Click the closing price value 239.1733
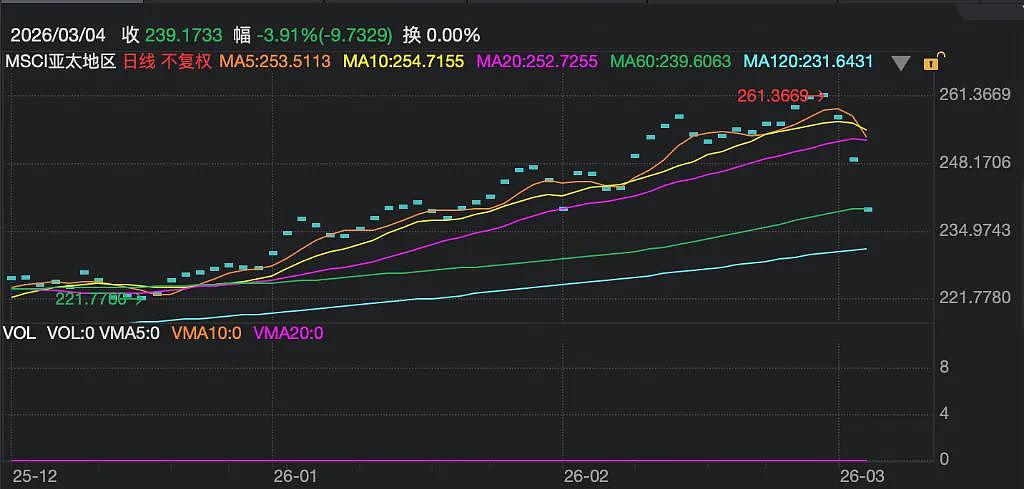Screen dimensions: 1024x489 184,35
